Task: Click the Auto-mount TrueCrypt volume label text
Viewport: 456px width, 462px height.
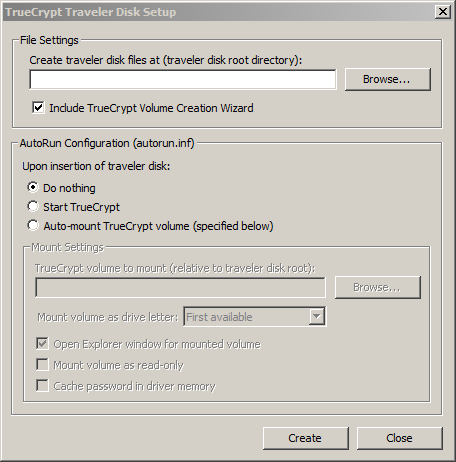Action: (x=158, y=226)
